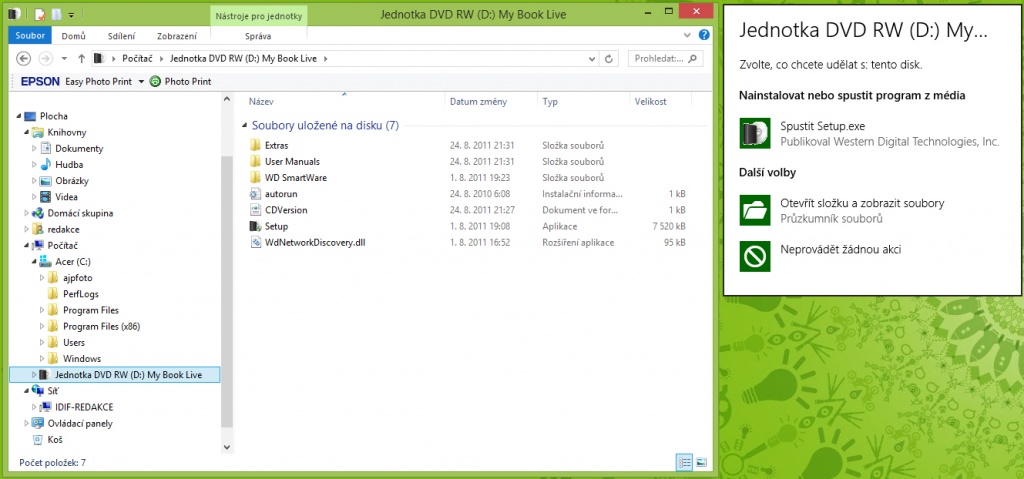Select the WdNetworkDiscovery.dll file icon

(255, 242)
